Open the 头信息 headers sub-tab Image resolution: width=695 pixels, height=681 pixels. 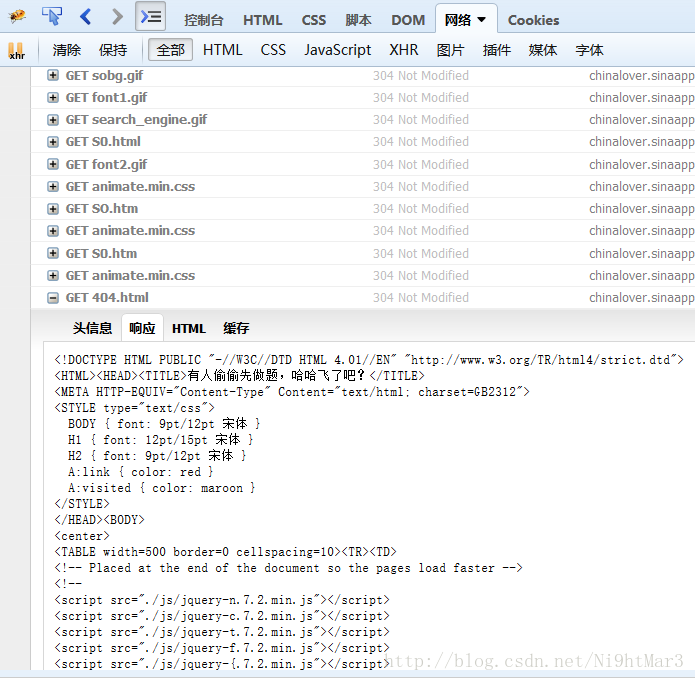click(x=92, y=329)
